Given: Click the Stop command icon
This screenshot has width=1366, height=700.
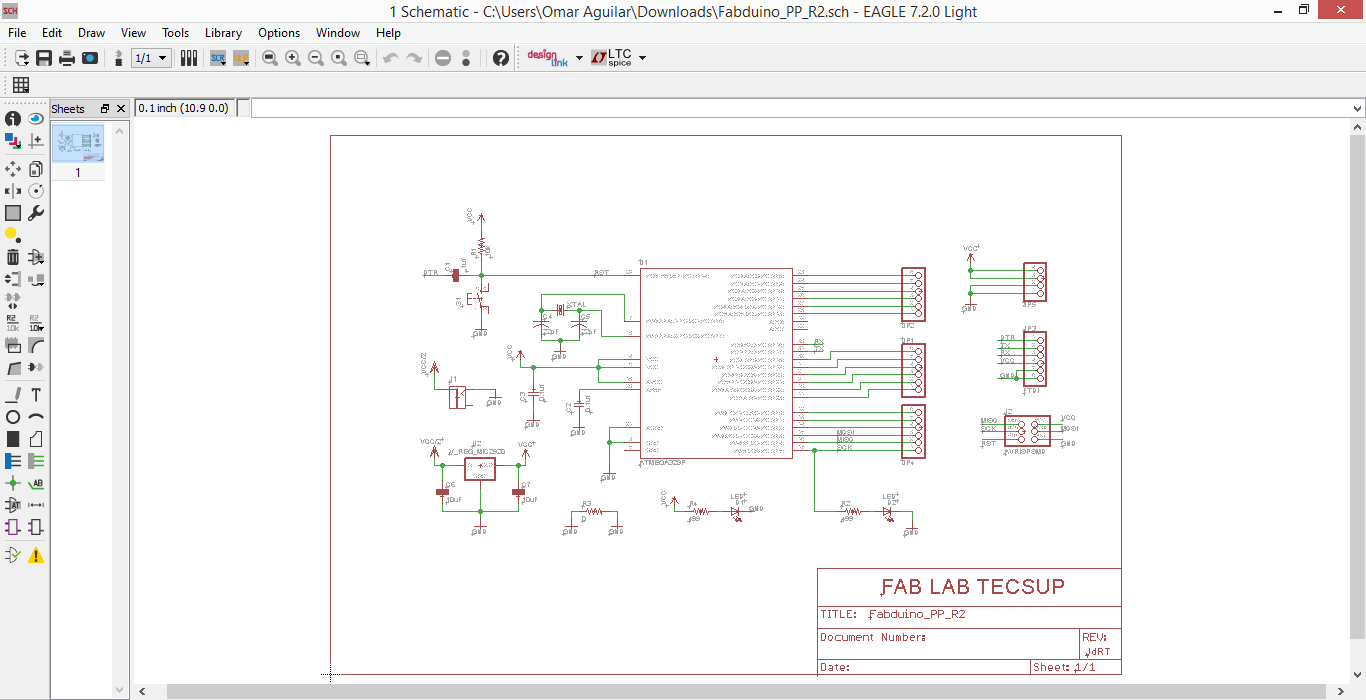Looking at the screenshot, I should pyautogui.click(x=443, y=58).
